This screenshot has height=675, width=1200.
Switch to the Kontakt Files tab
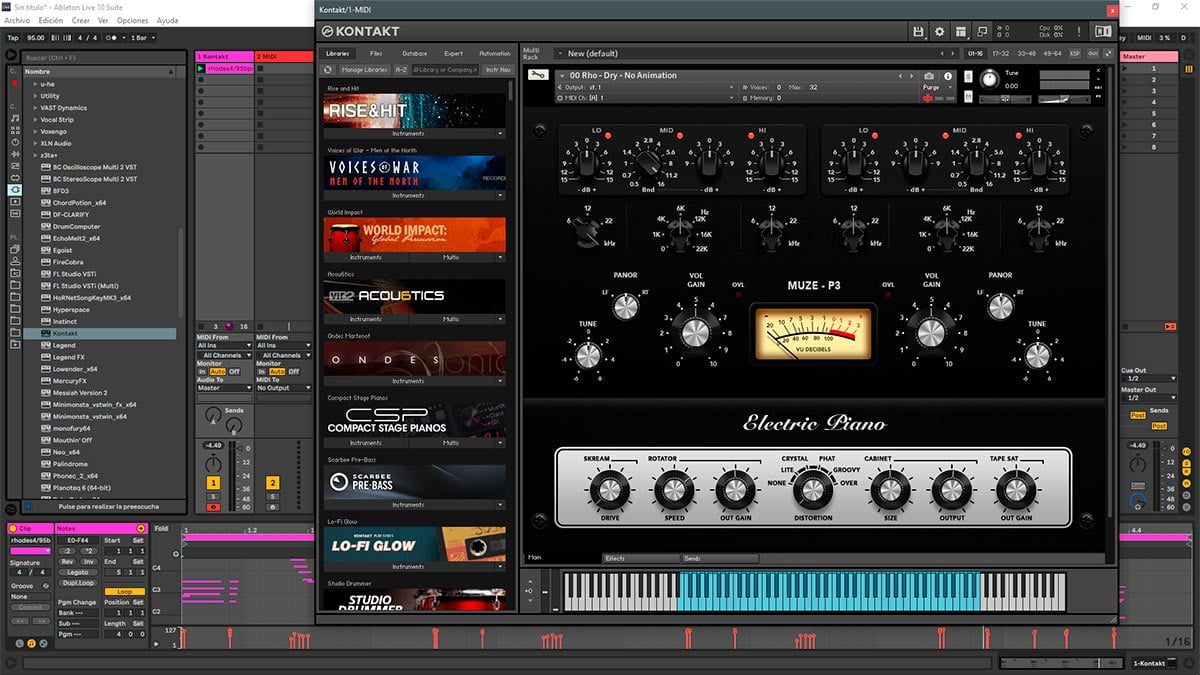[x=376, y=53]
